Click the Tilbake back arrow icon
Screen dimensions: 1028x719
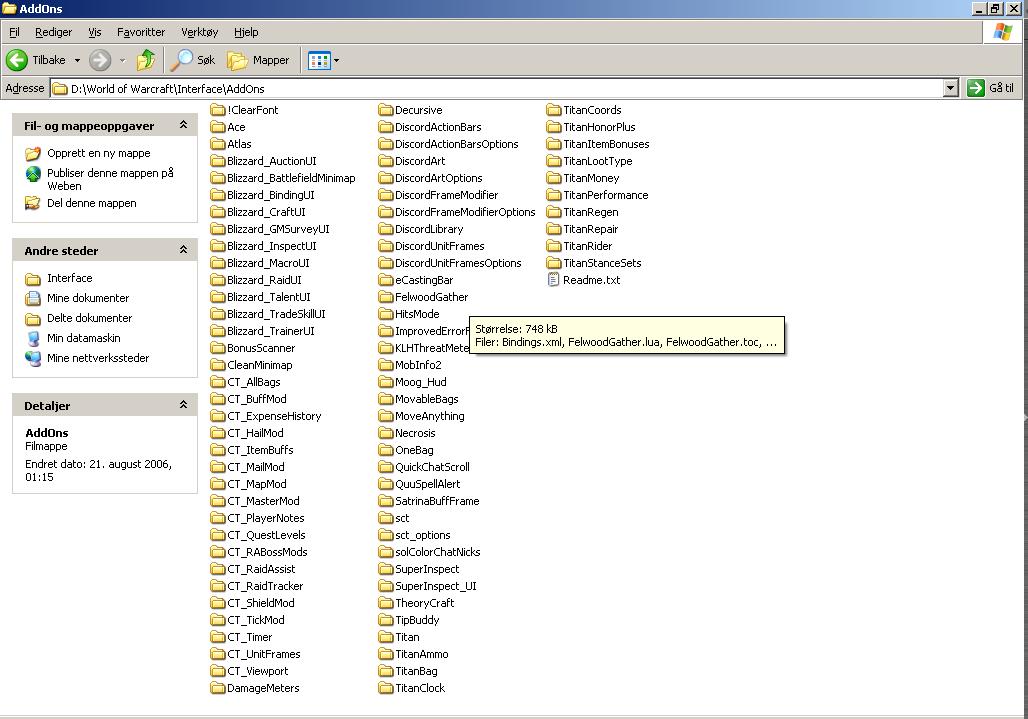17,60
